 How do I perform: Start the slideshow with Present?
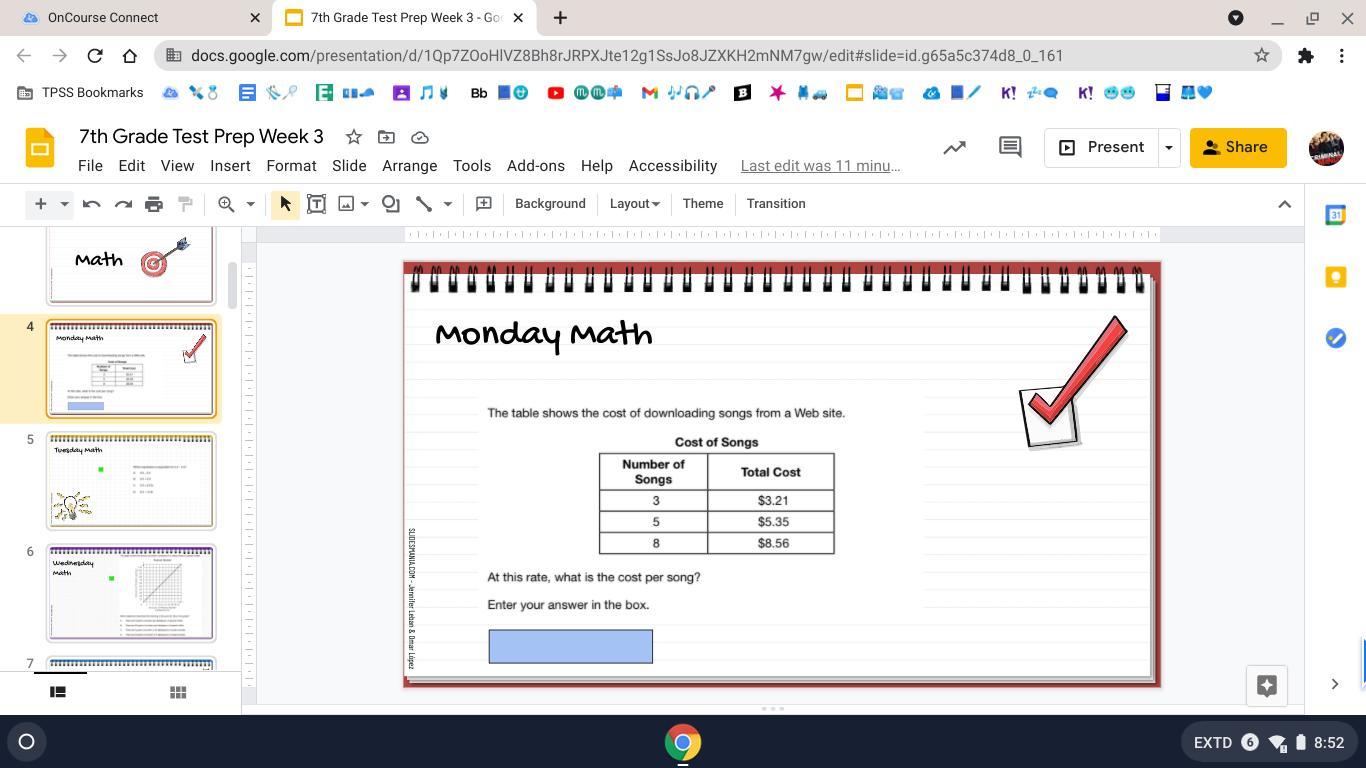click(1101, 148)
